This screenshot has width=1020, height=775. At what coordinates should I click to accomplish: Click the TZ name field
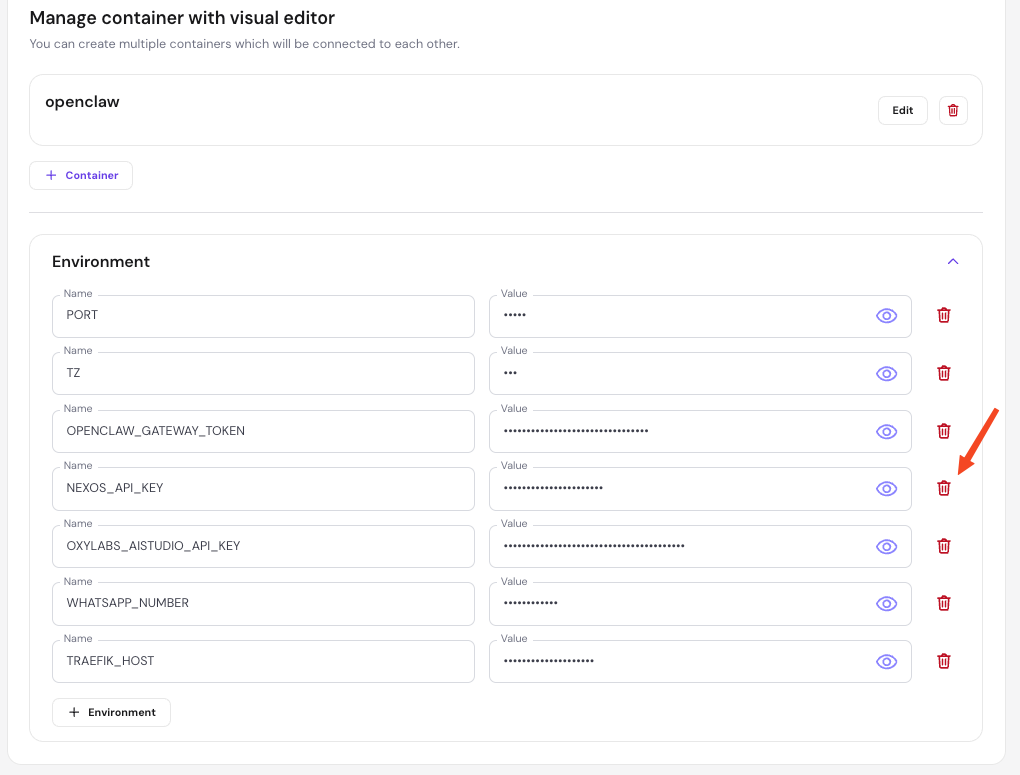click(x=263, y=374)
